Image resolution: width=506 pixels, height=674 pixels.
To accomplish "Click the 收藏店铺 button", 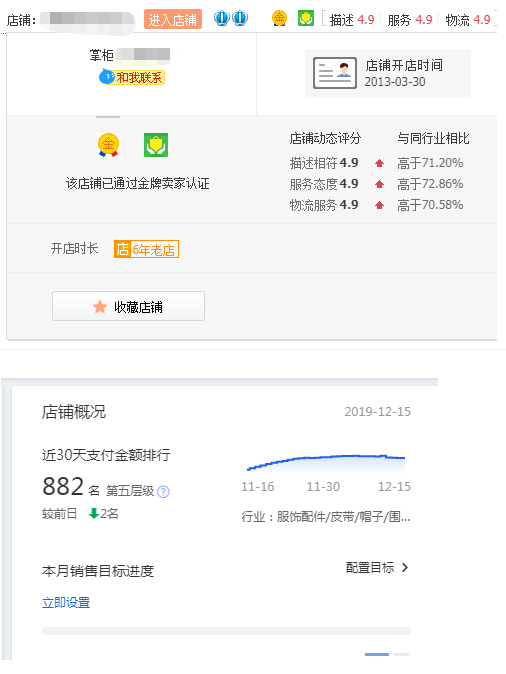I will pos(129,306).
